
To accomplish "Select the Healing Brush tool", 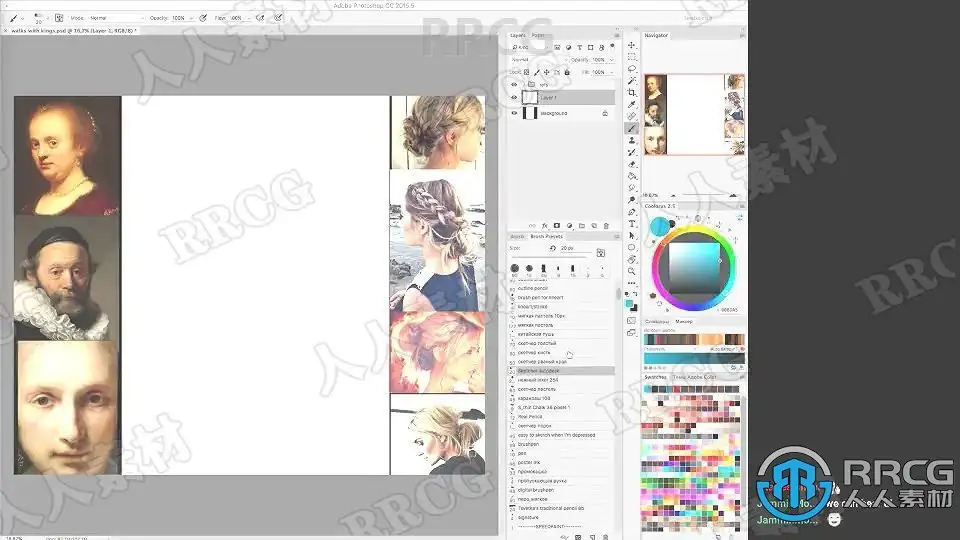I will (631, 116).
